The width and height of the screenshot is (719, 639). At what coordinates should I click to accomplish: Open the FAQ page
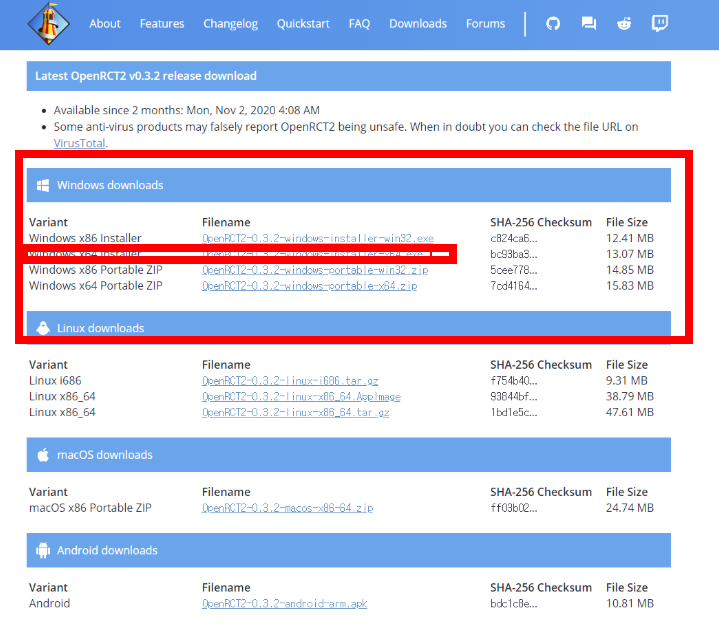tap(360, 23)
